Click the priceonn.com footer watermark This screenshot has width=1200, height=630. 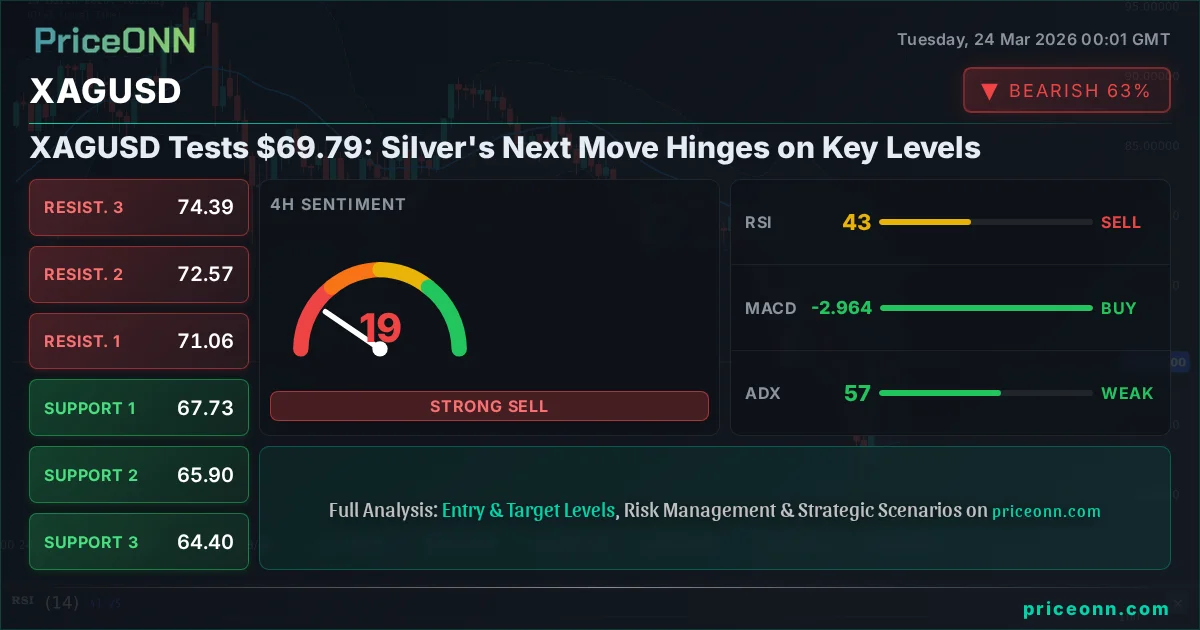tap(1096, 608)
